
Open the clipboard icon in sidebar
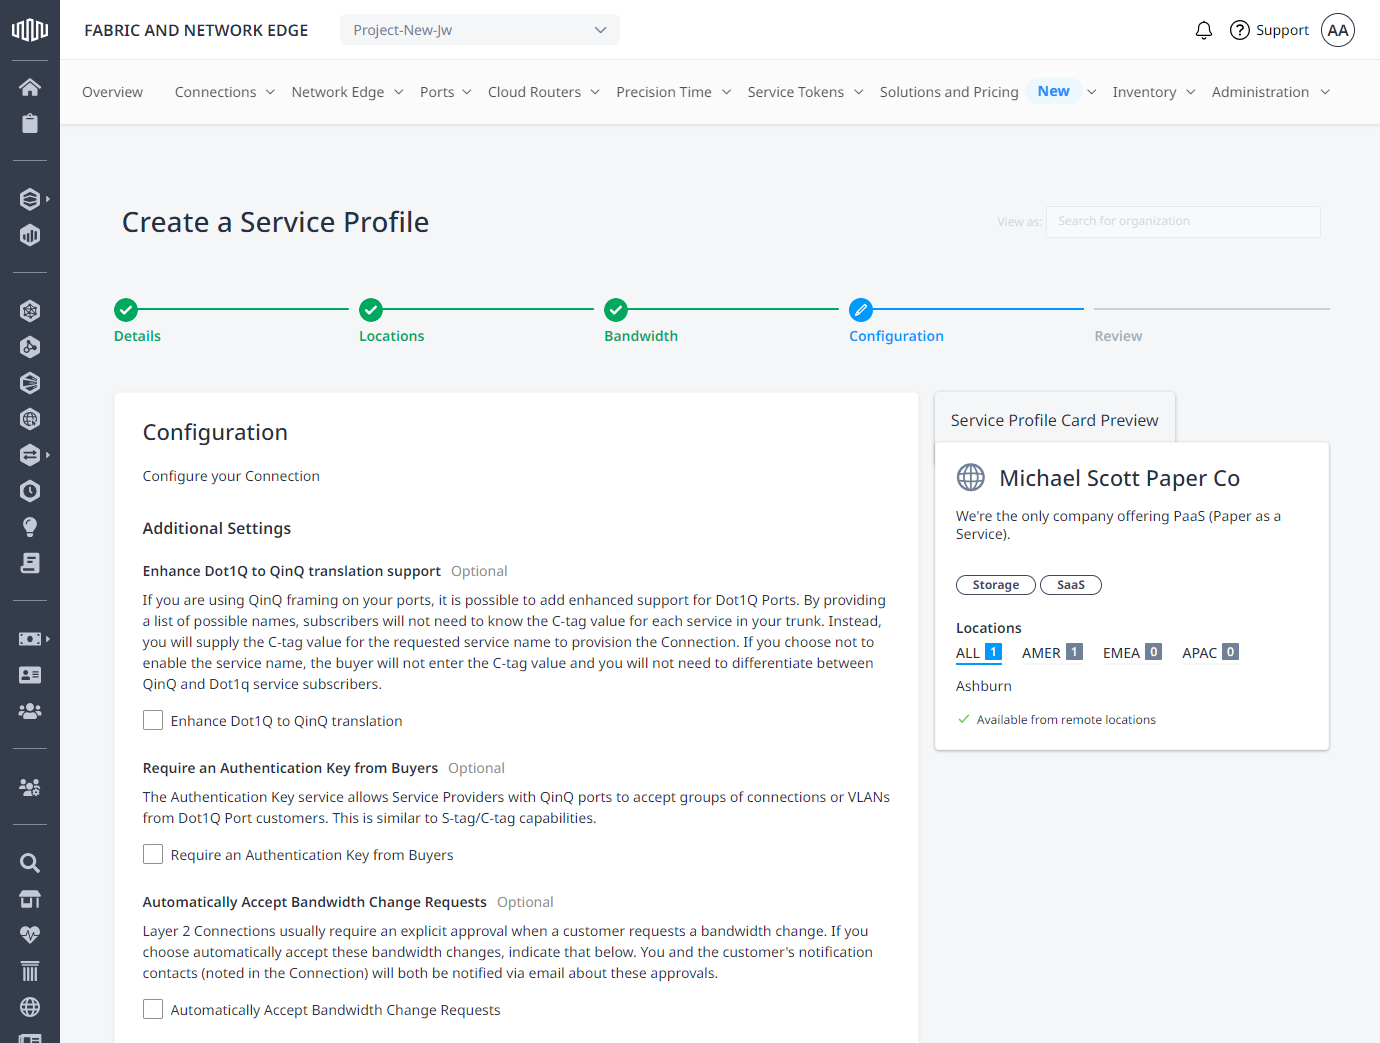tap(30, 123)
